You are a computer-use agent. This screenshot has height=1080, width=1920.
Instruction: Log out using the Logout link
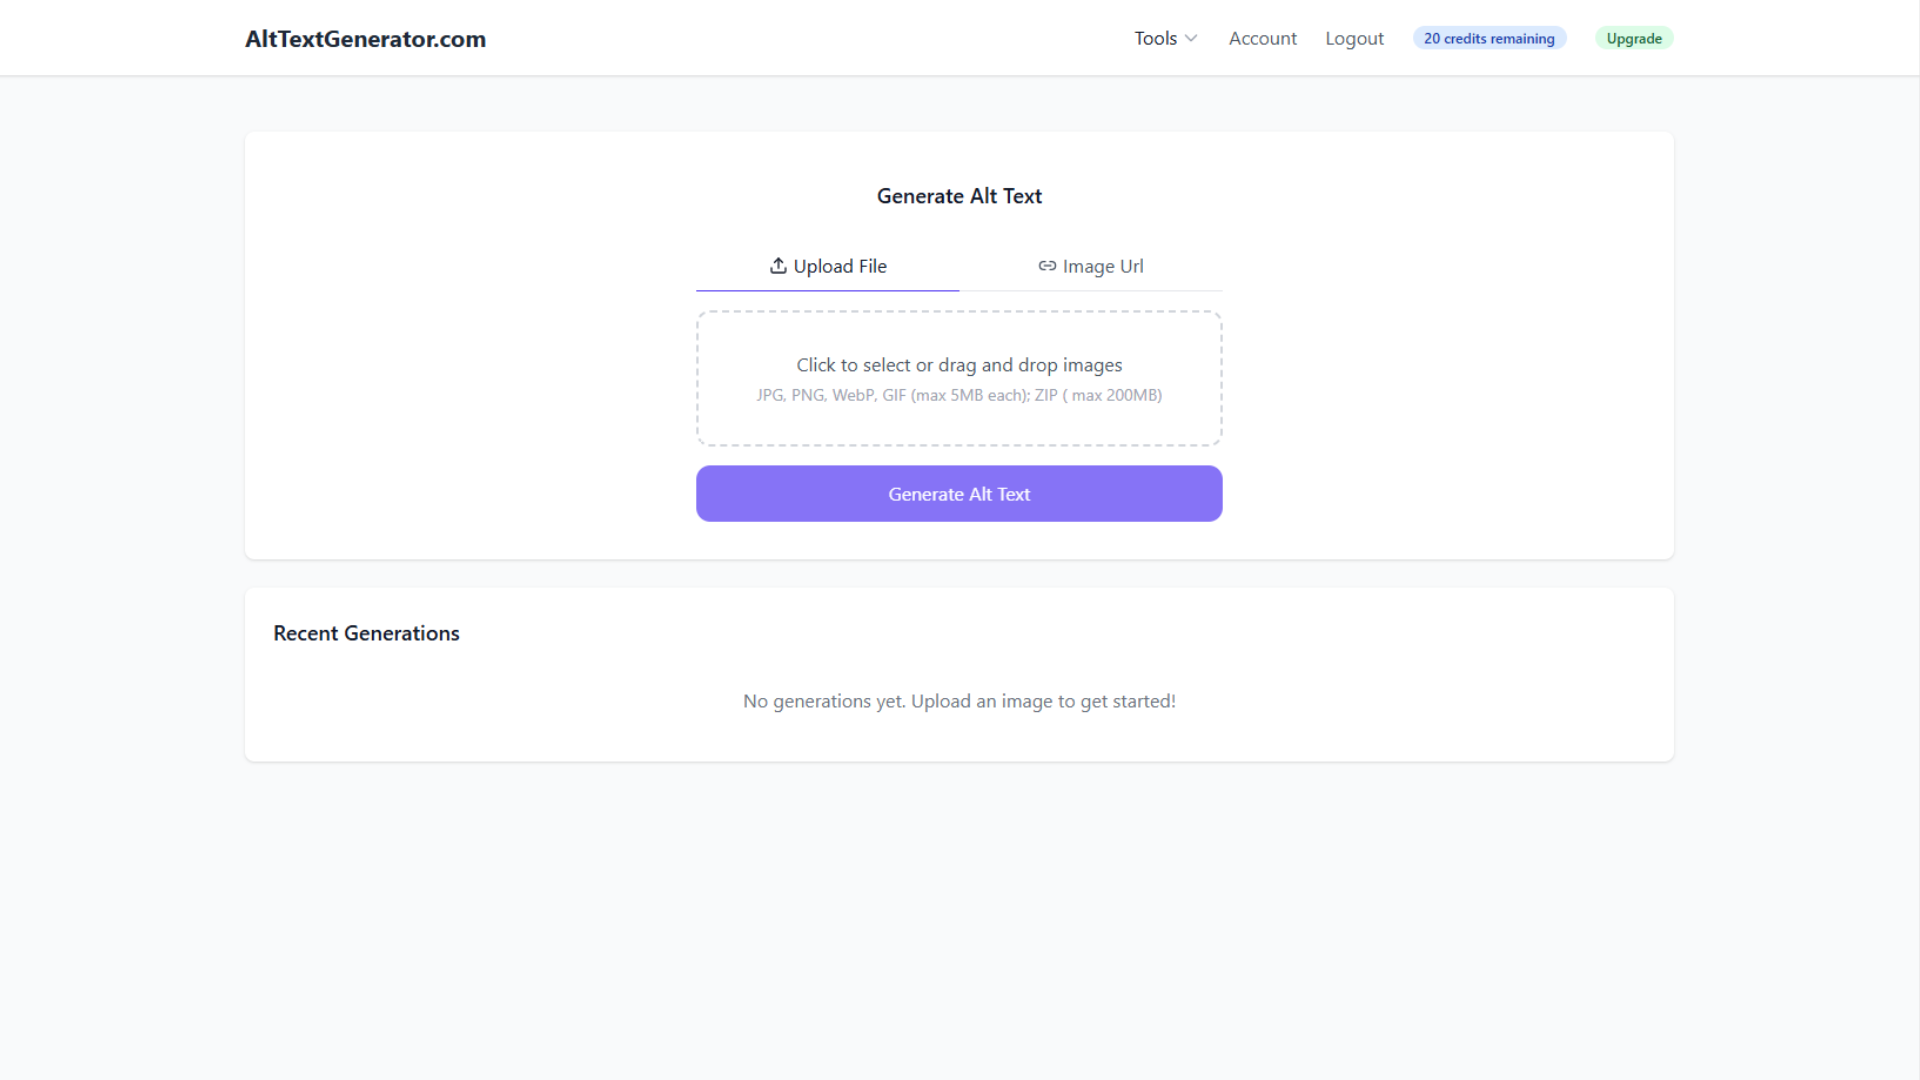pos(1354,38)
